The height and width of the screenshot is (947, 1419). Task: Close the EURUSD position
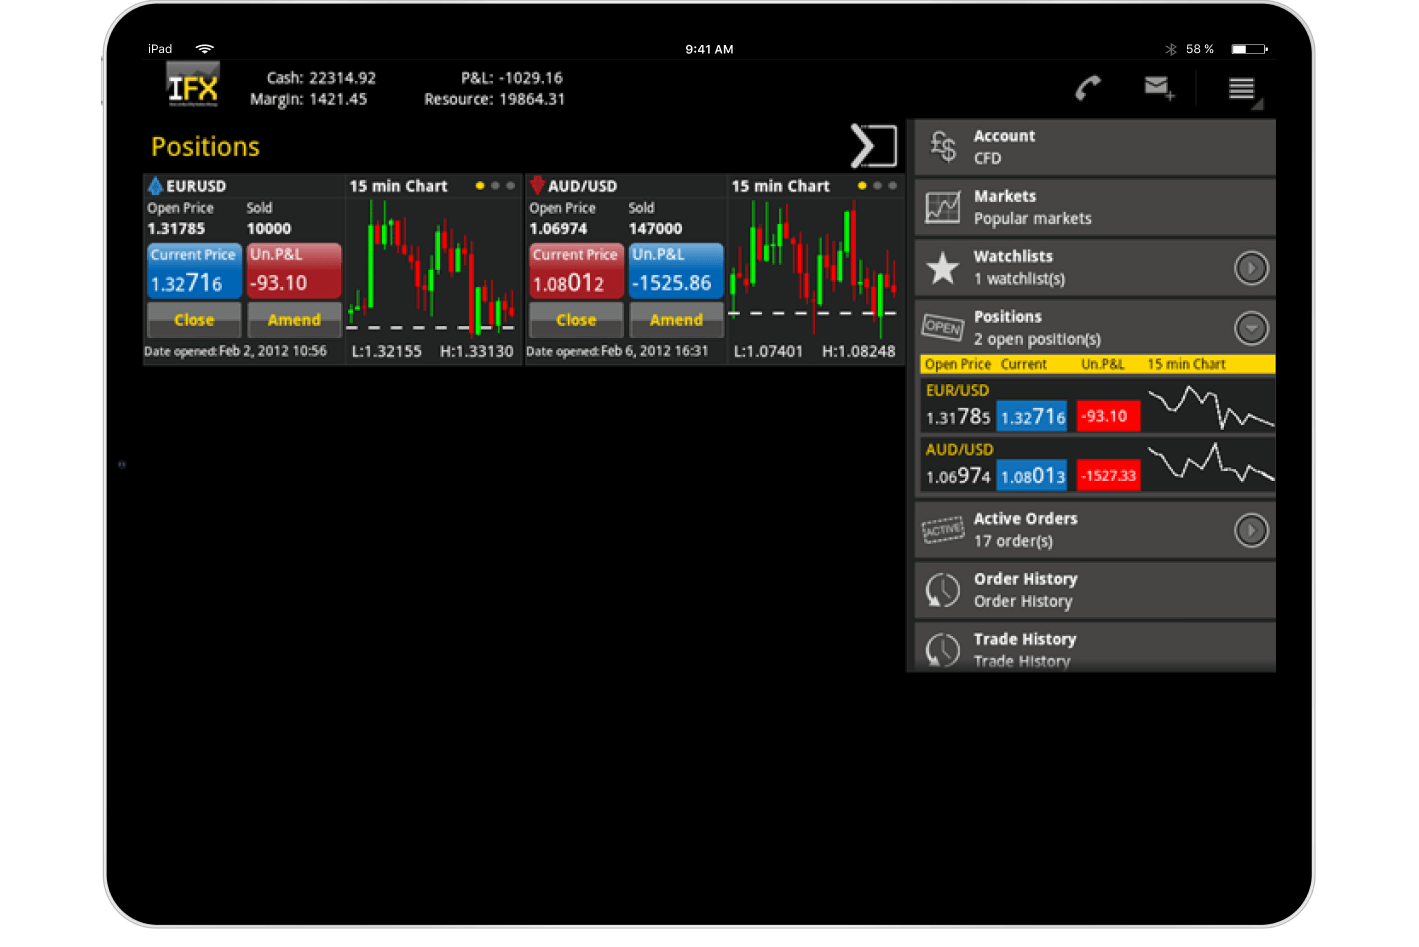point(193,319)
